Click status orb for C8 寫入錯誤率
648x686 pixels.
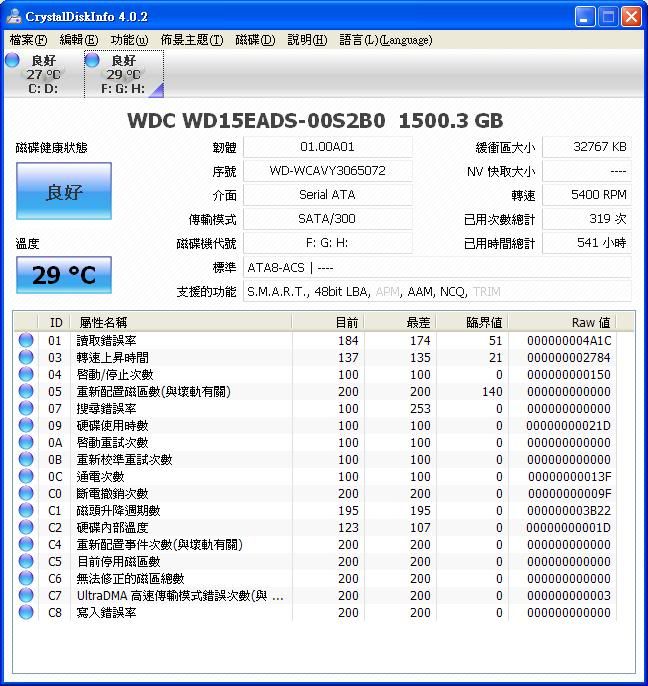click(26, 613)
